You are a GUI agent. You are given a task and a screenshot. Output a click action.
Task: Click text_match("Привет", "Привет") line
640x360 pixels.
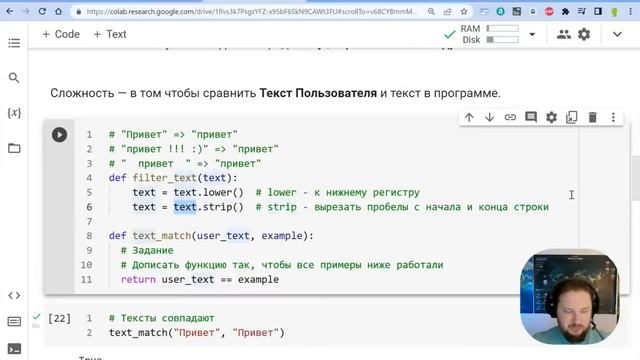pyautogui.click(x=197, y=333)
